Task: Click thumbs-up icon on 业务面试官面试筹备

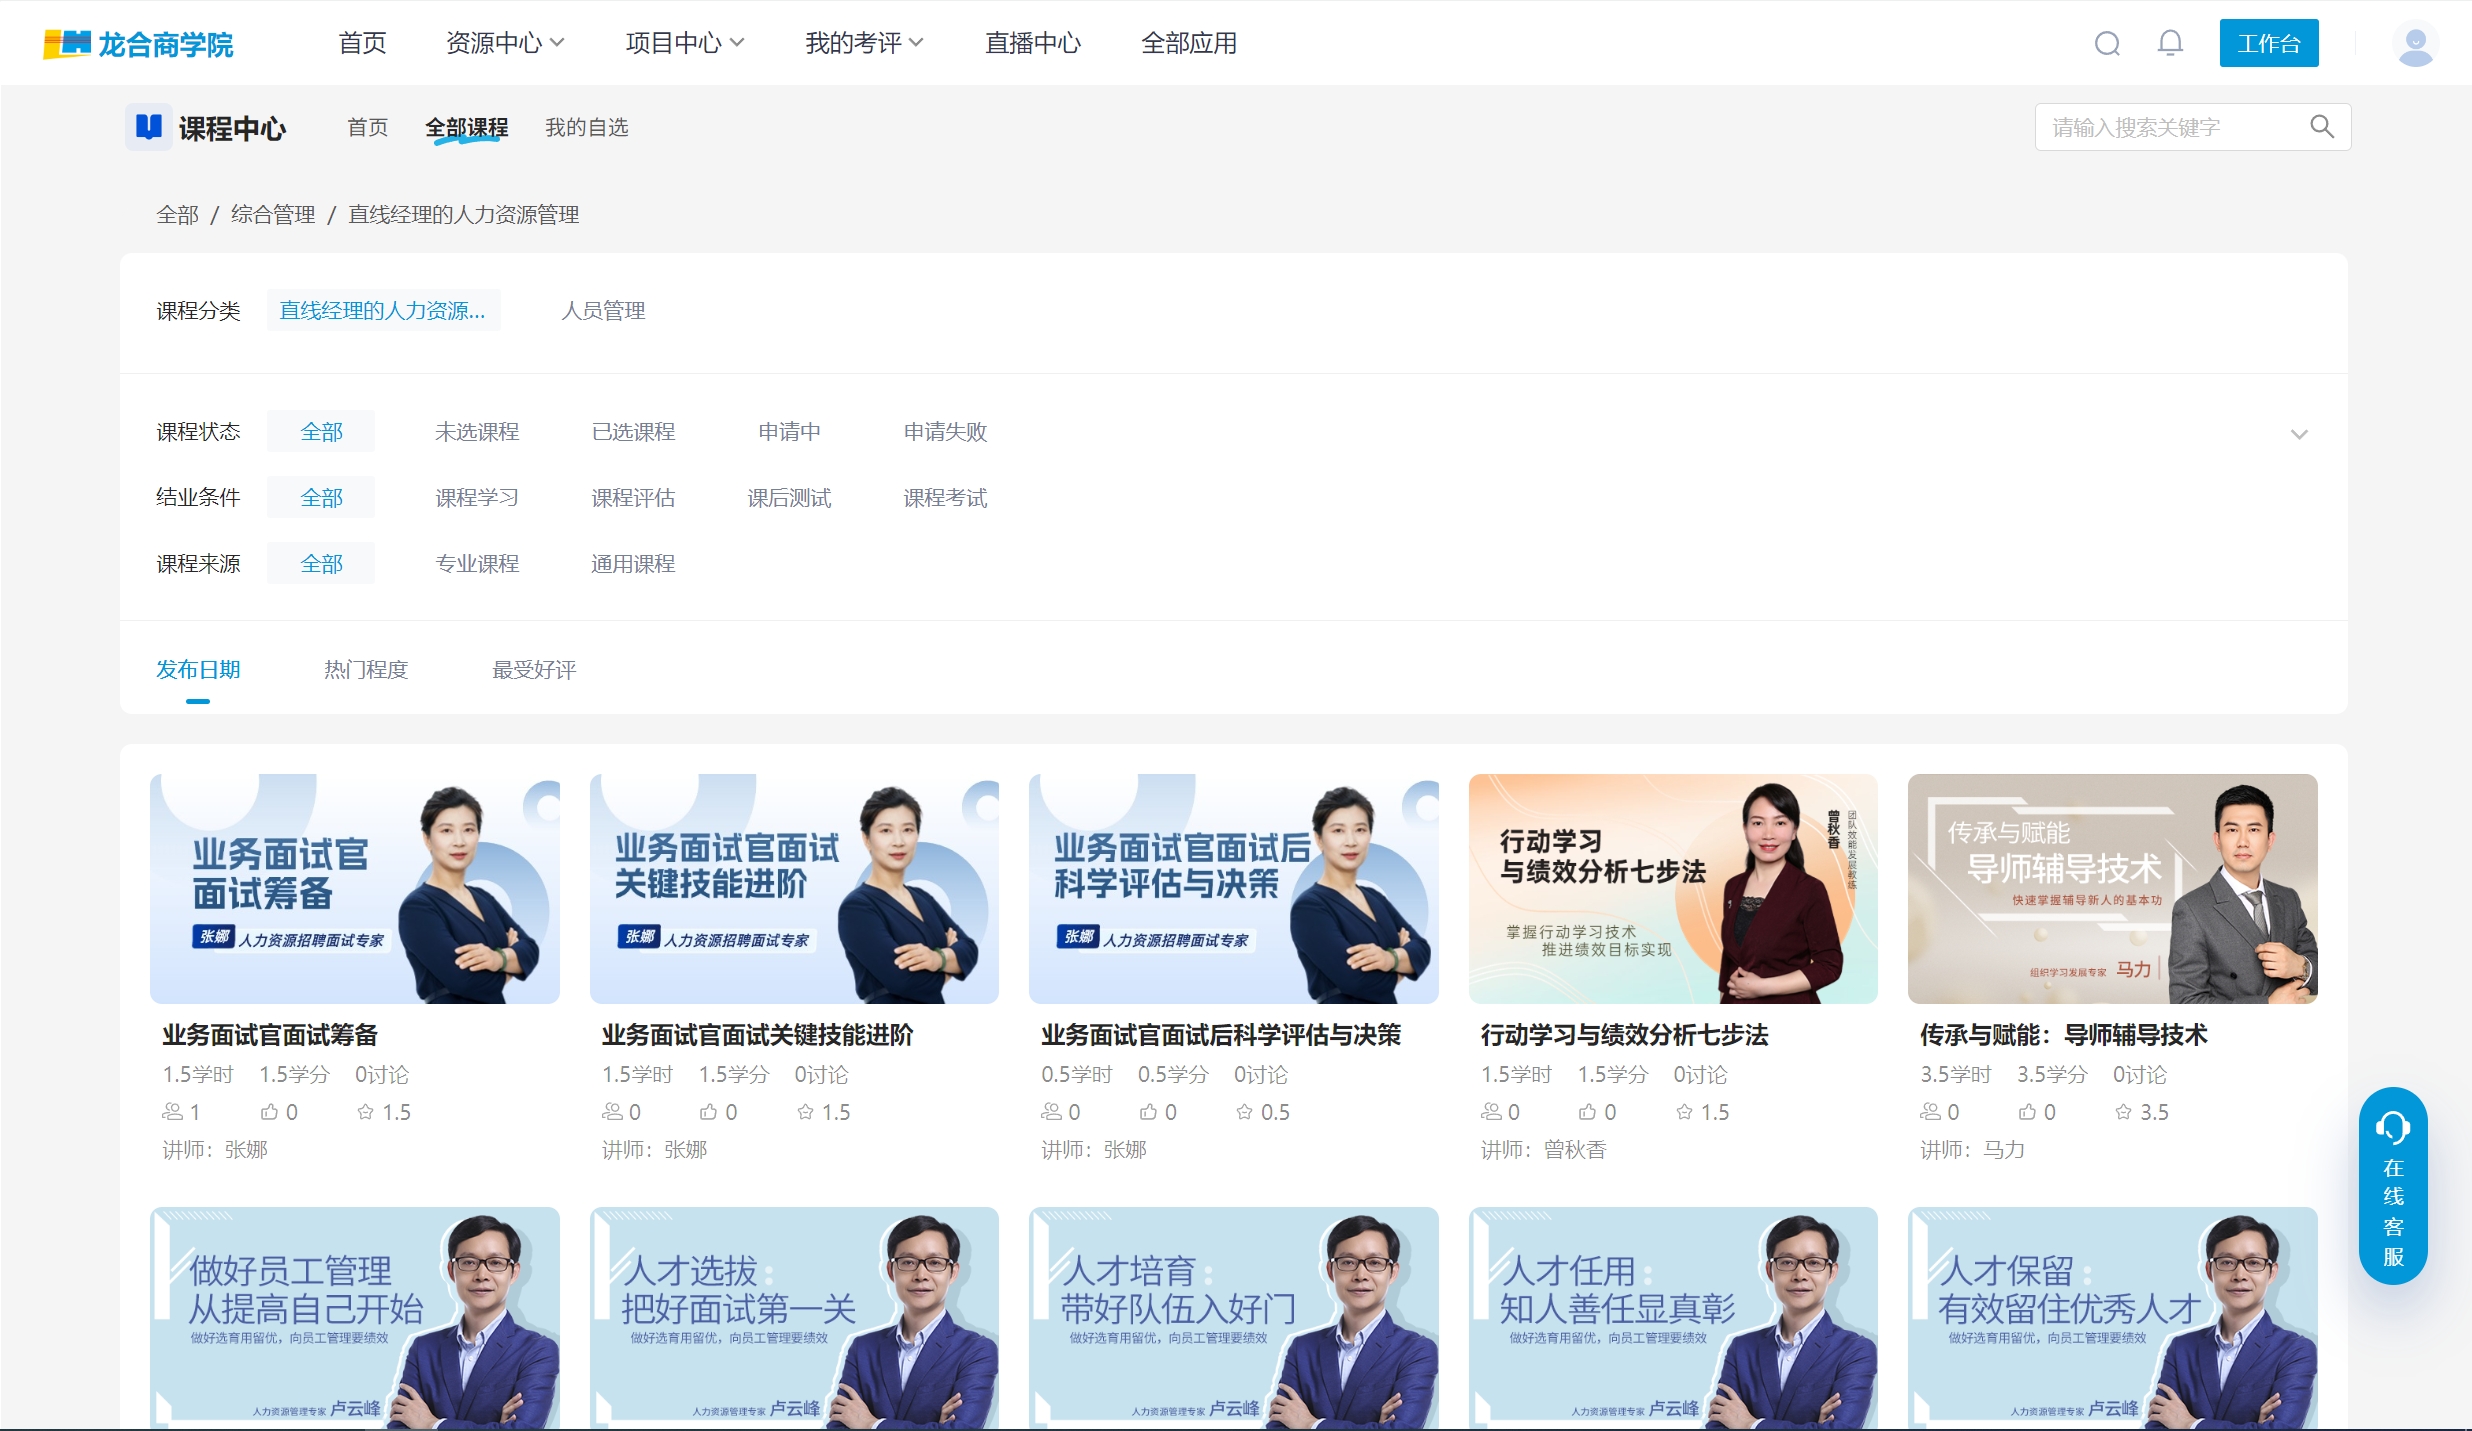Action: pos(270,1112)
